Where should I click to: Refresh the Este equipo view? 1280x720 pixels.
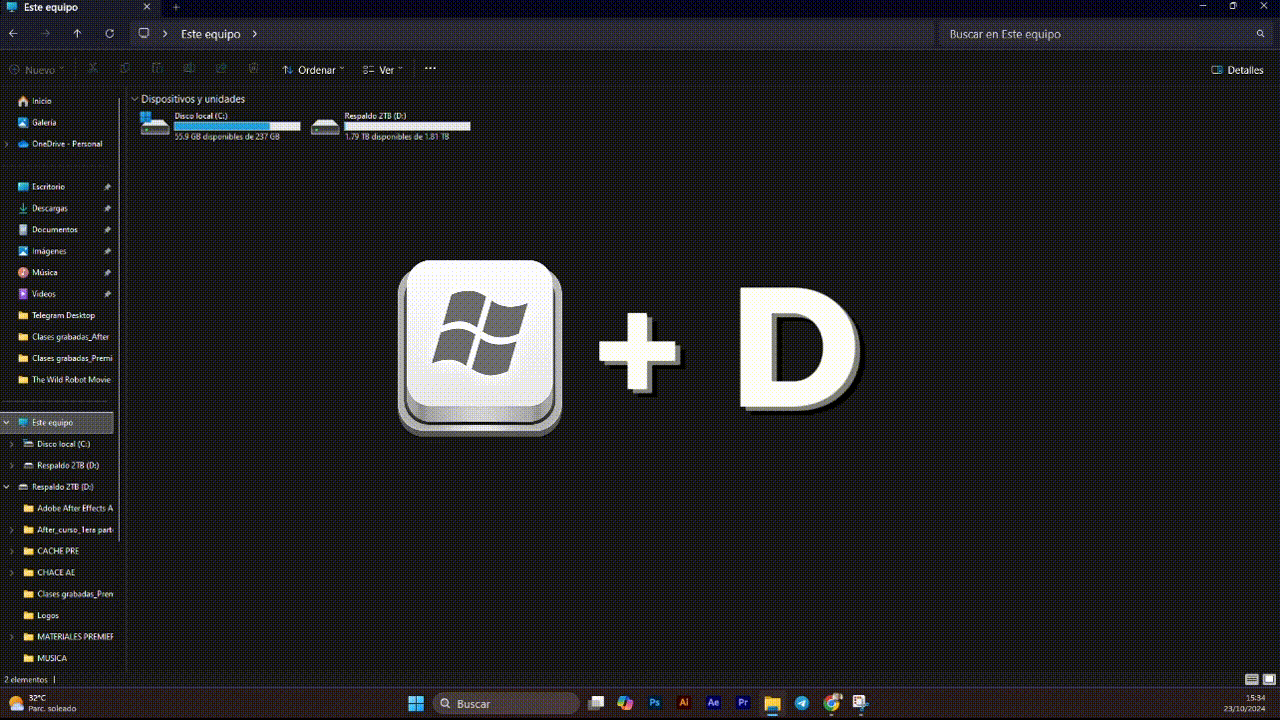point(109,33)
